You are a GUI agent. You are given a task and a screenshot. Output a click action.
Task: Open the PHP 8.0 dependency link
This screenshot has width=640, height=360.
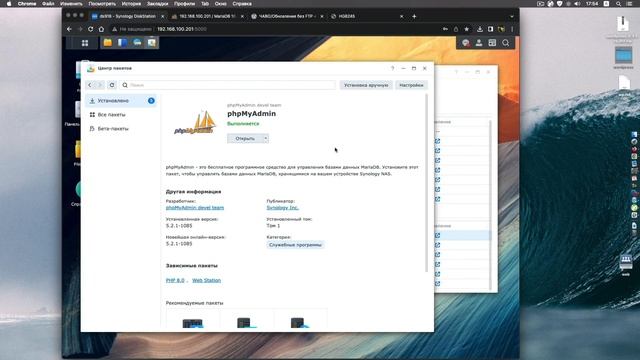coord(175,280)
